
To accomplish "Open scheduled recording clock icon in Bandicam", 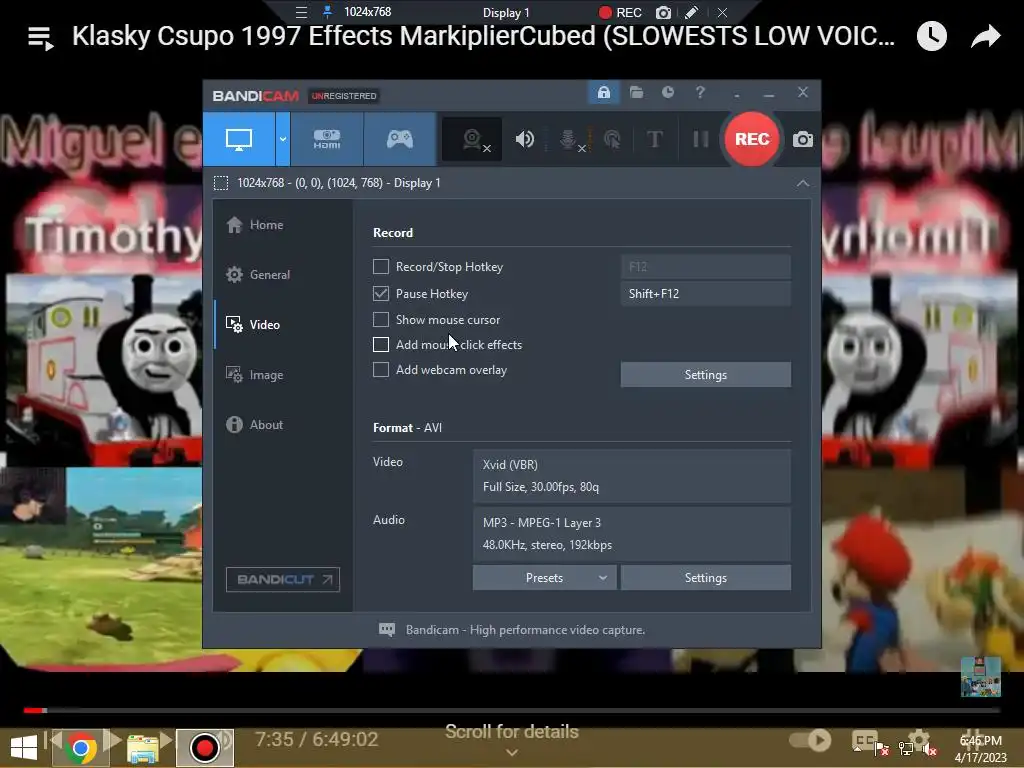I will point(667,93).
